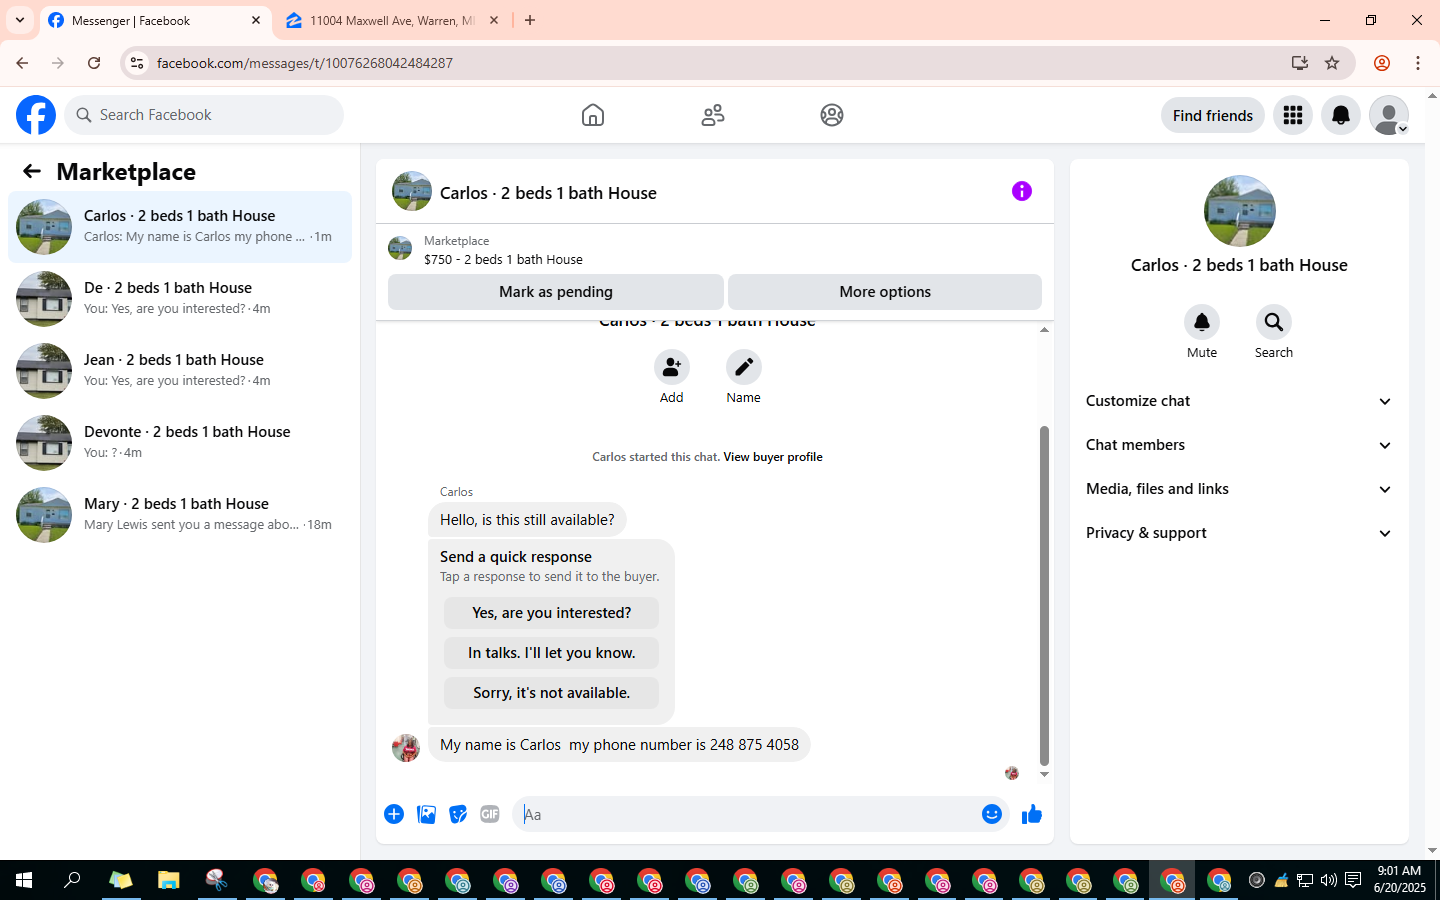Open Devonte 2 beds 1 bath conversation
Image resolution: width=1440 pixels, height=900 pixels.
coord(180,443)
